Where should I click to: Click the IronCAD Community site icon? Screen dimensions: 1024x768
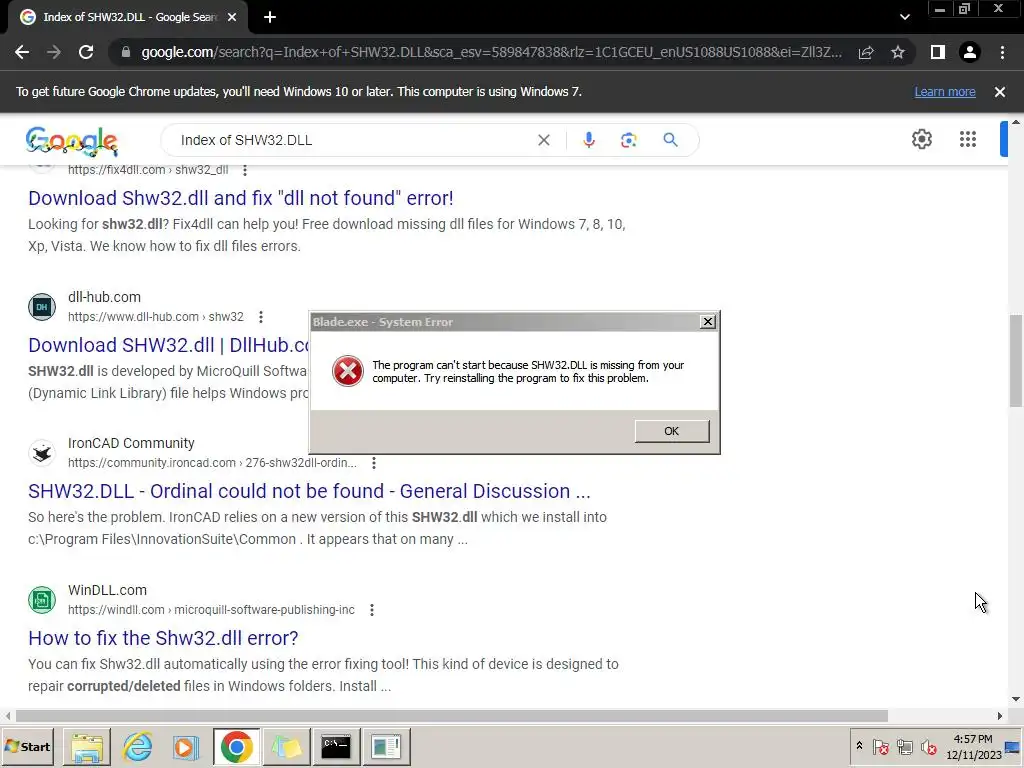42,453
